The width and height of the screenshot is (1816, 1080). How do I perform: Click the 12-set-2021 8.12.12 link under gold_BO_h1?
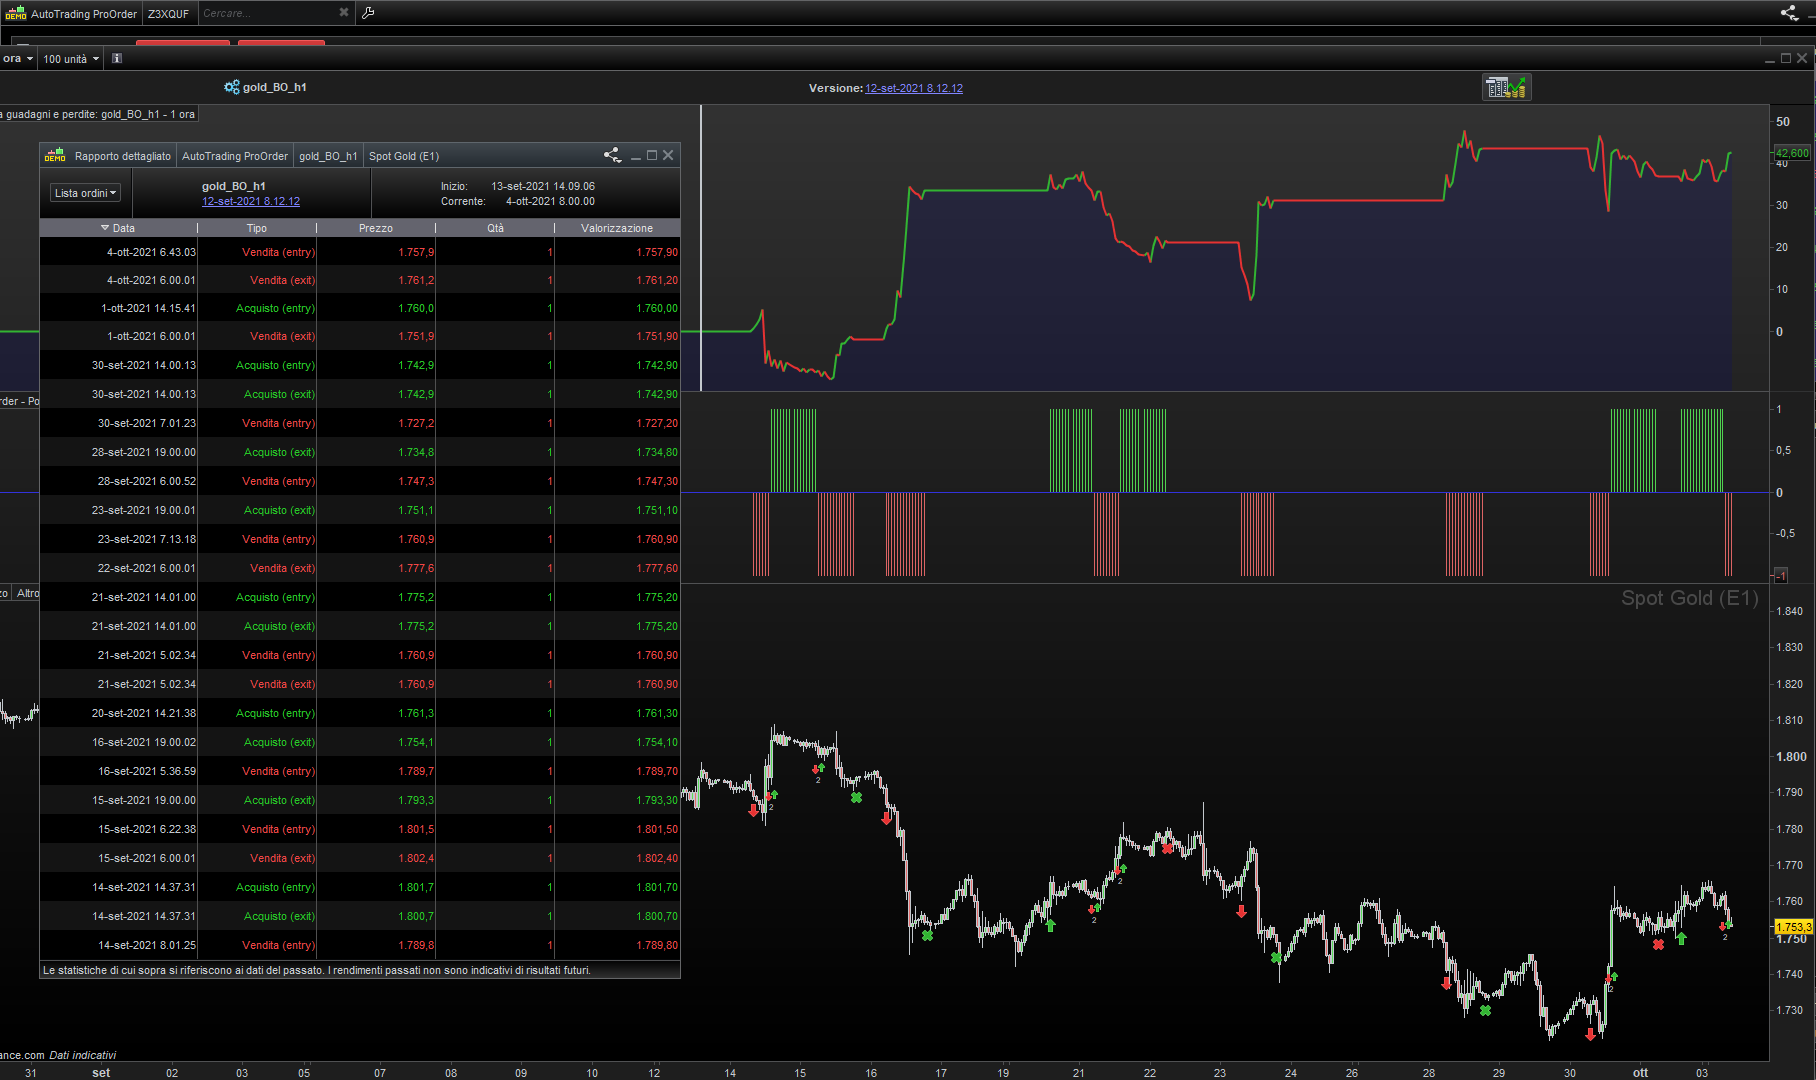250,201
